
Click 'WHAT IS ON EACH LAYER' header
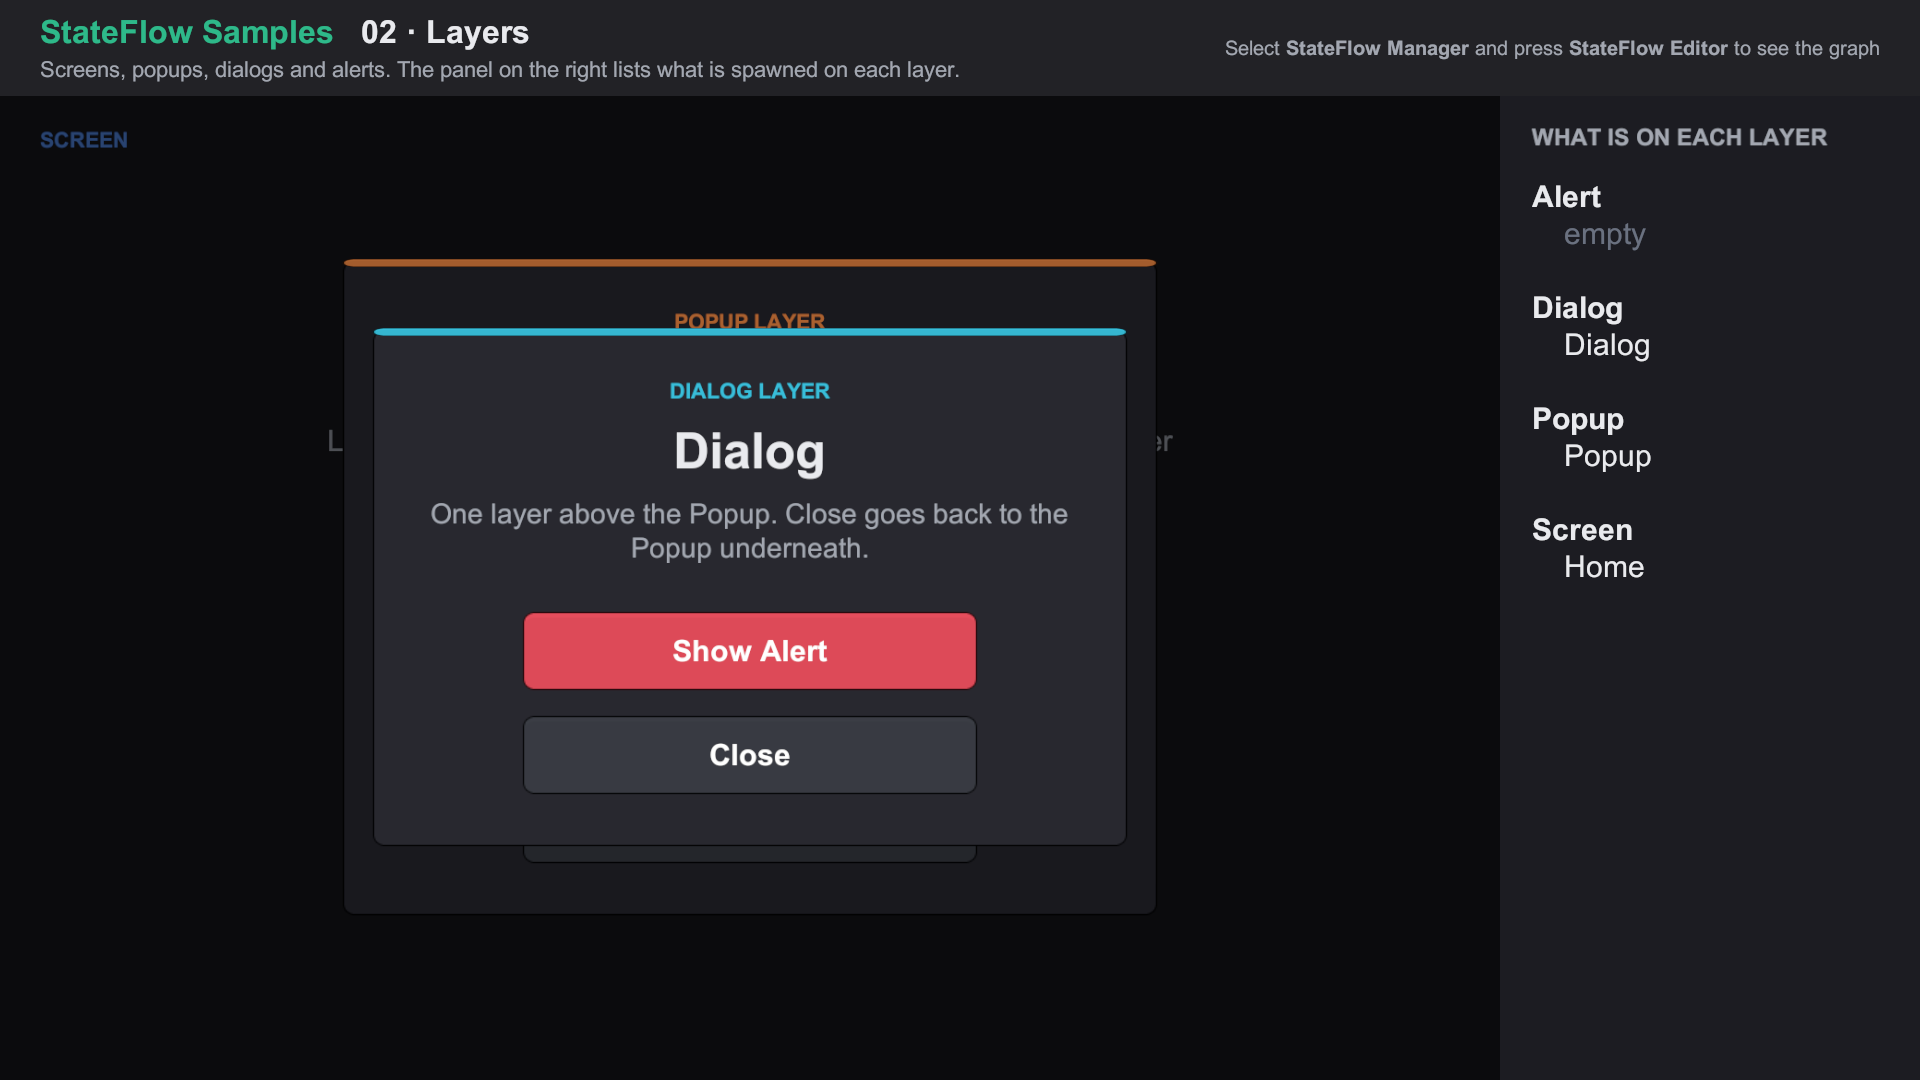1679,137
